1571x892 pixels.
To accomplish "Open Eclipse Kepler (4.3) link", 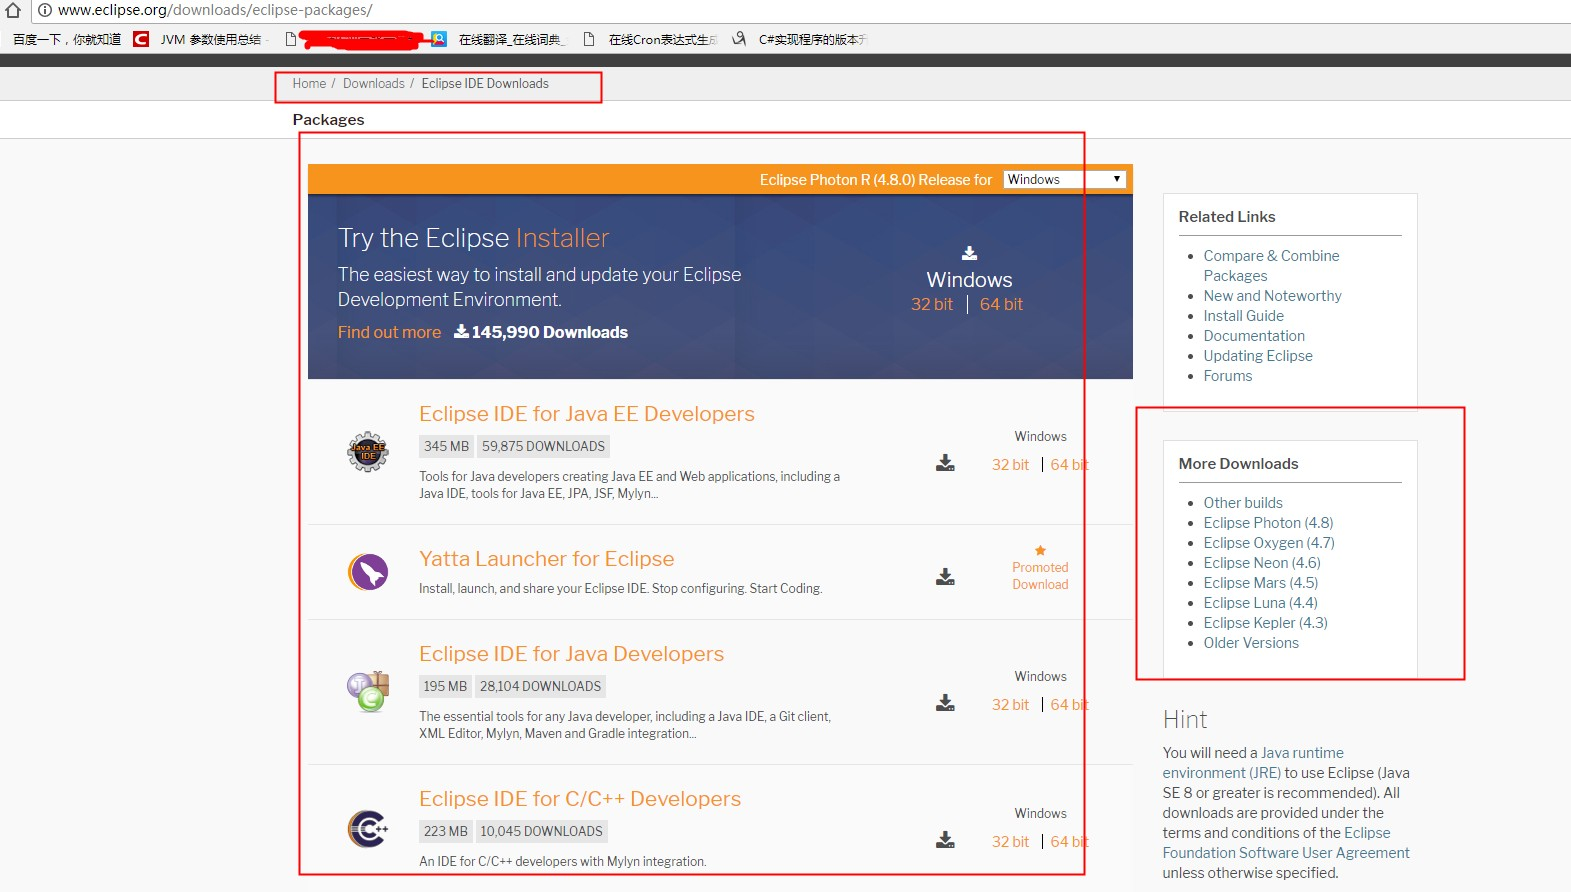I will pos(1265,623).
